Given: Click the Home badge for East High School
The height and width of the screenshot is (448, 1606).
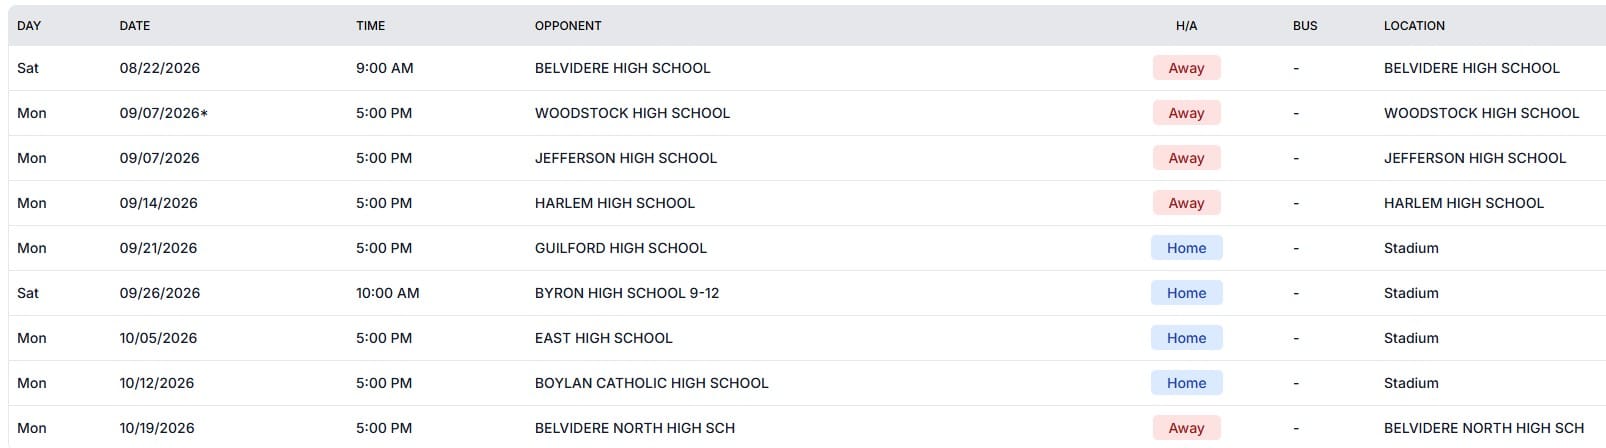Looking at the screenshot, I should tap(1186, 338).
